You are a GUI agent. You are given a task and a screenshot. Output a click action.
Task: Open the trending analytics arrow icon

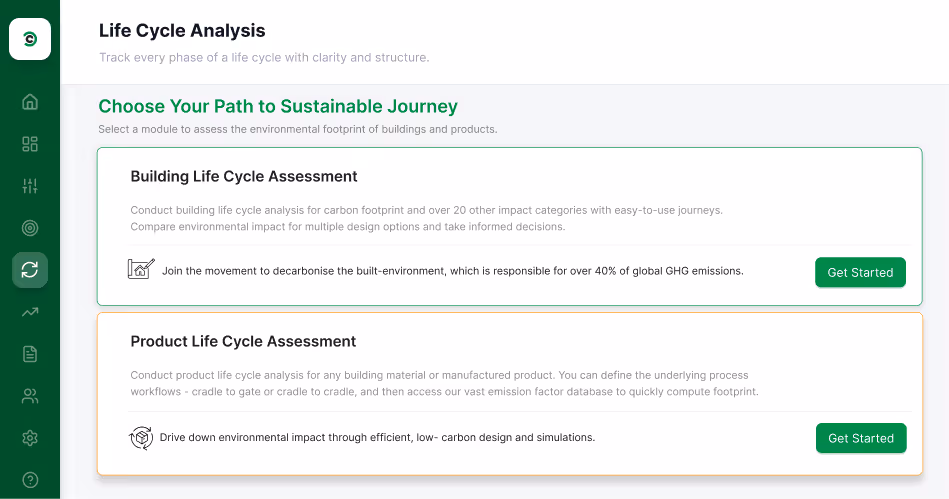pyautogui.click(x=30, y=312)
